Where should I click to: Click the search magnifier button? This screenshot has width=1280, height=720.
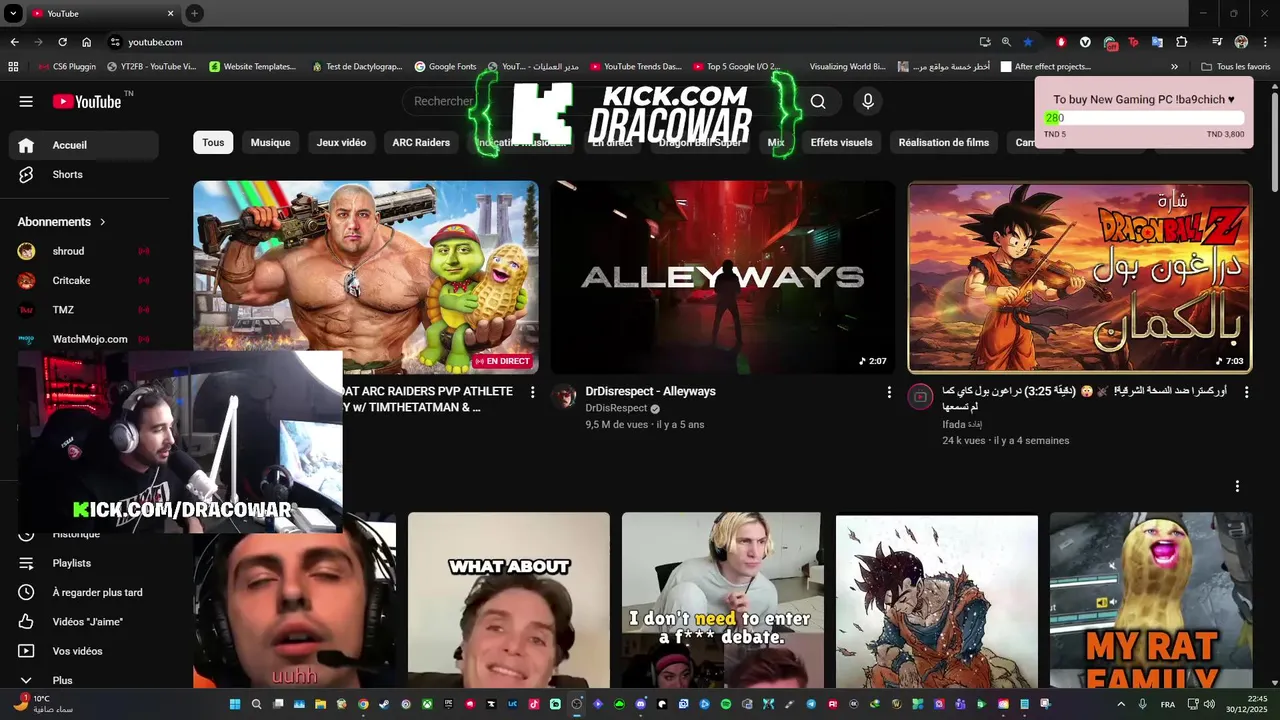coord(818,101)
